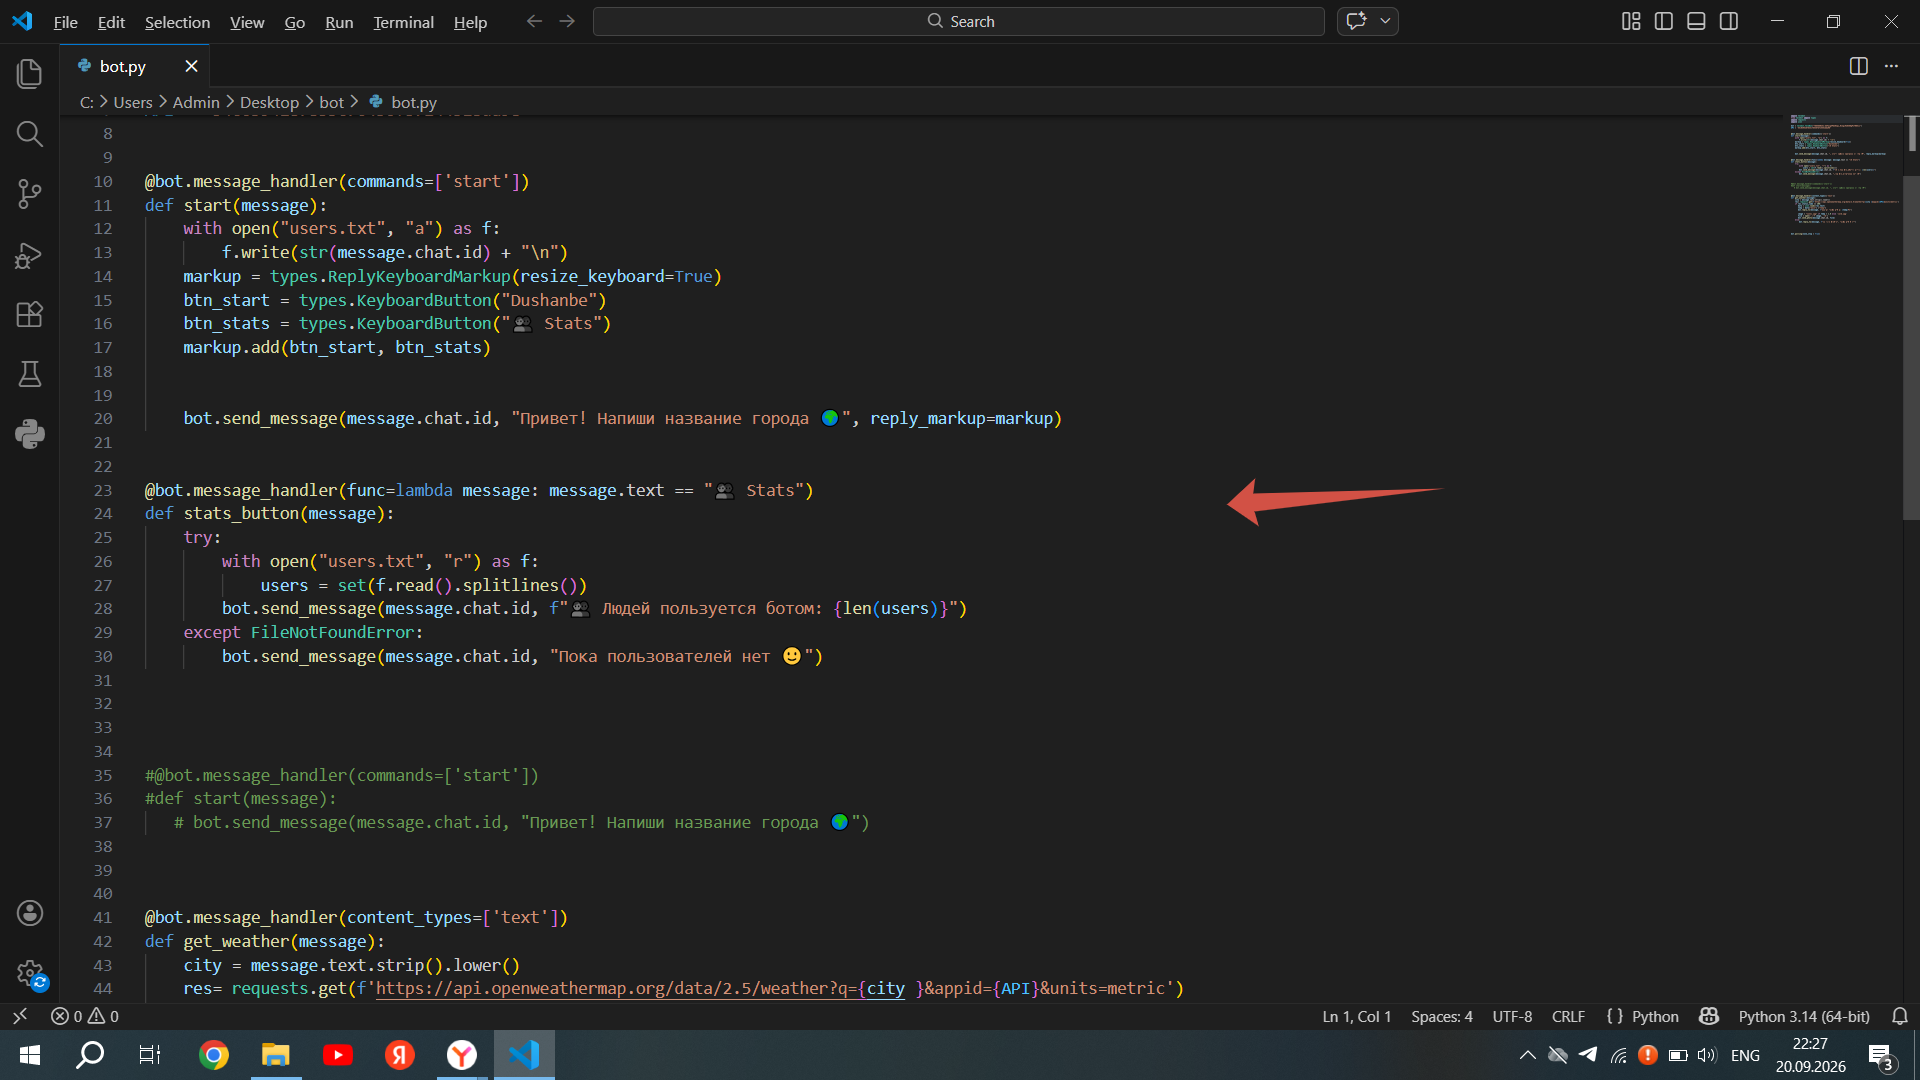The width and height of the screenshot is (1920, 1080).
Task: Show hidden system tray icons
Action: [x=1527, y=1055]
